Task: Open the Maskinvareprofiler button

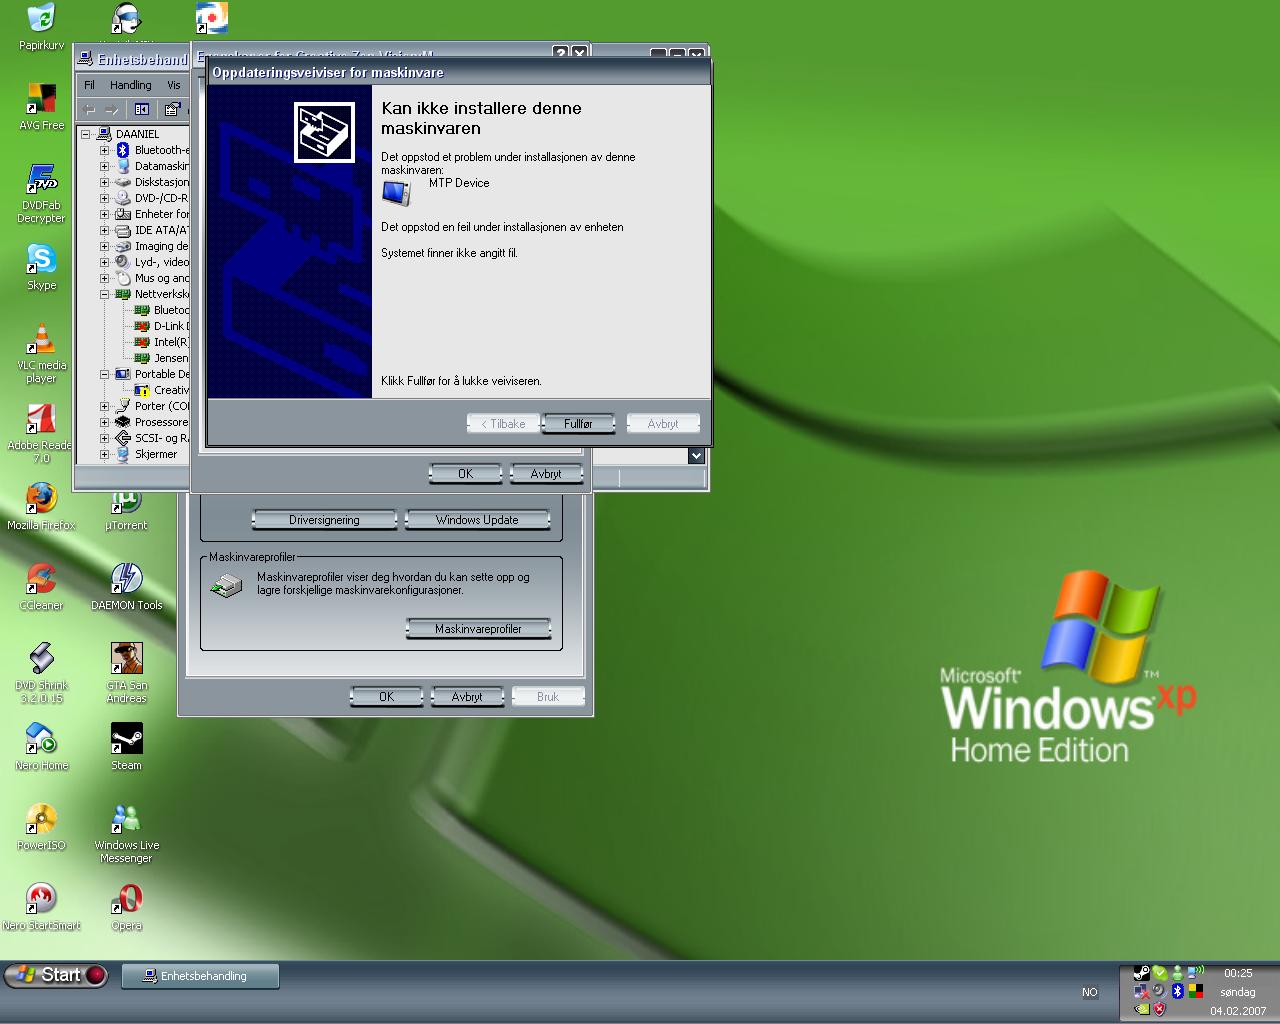Action: pyautogui.click(x=478, y=629)
